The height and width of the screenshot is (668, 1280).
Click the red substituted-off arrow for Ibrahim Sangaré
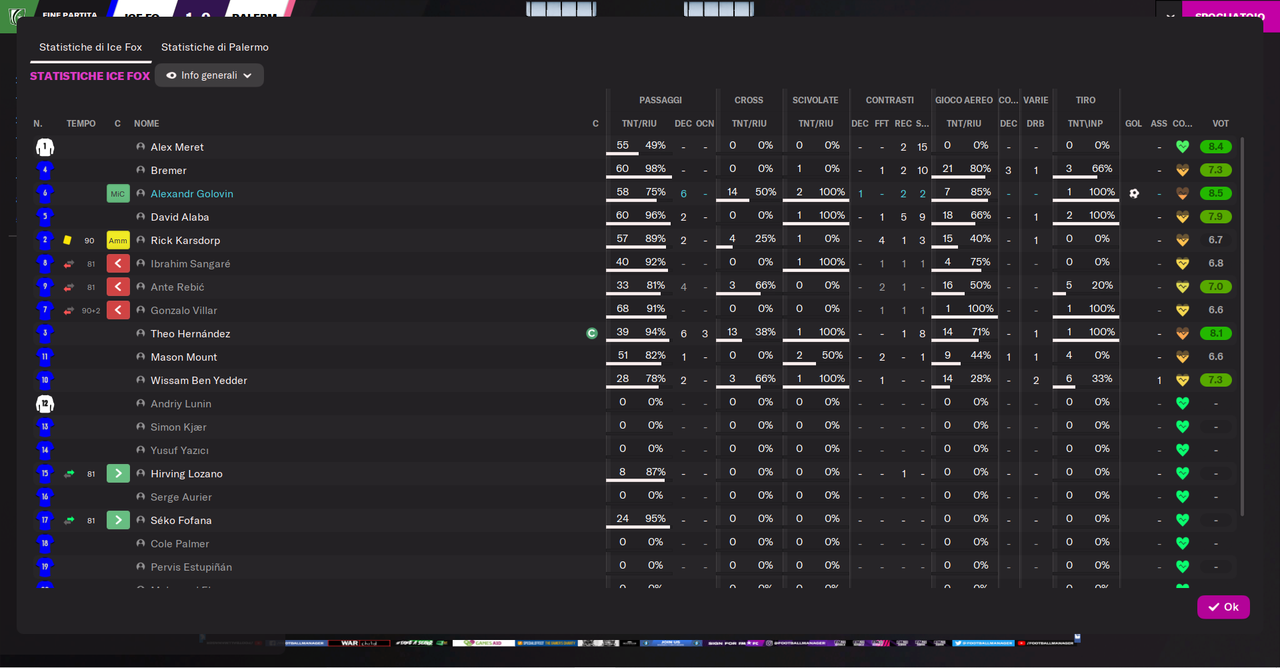tap(118, 263)
